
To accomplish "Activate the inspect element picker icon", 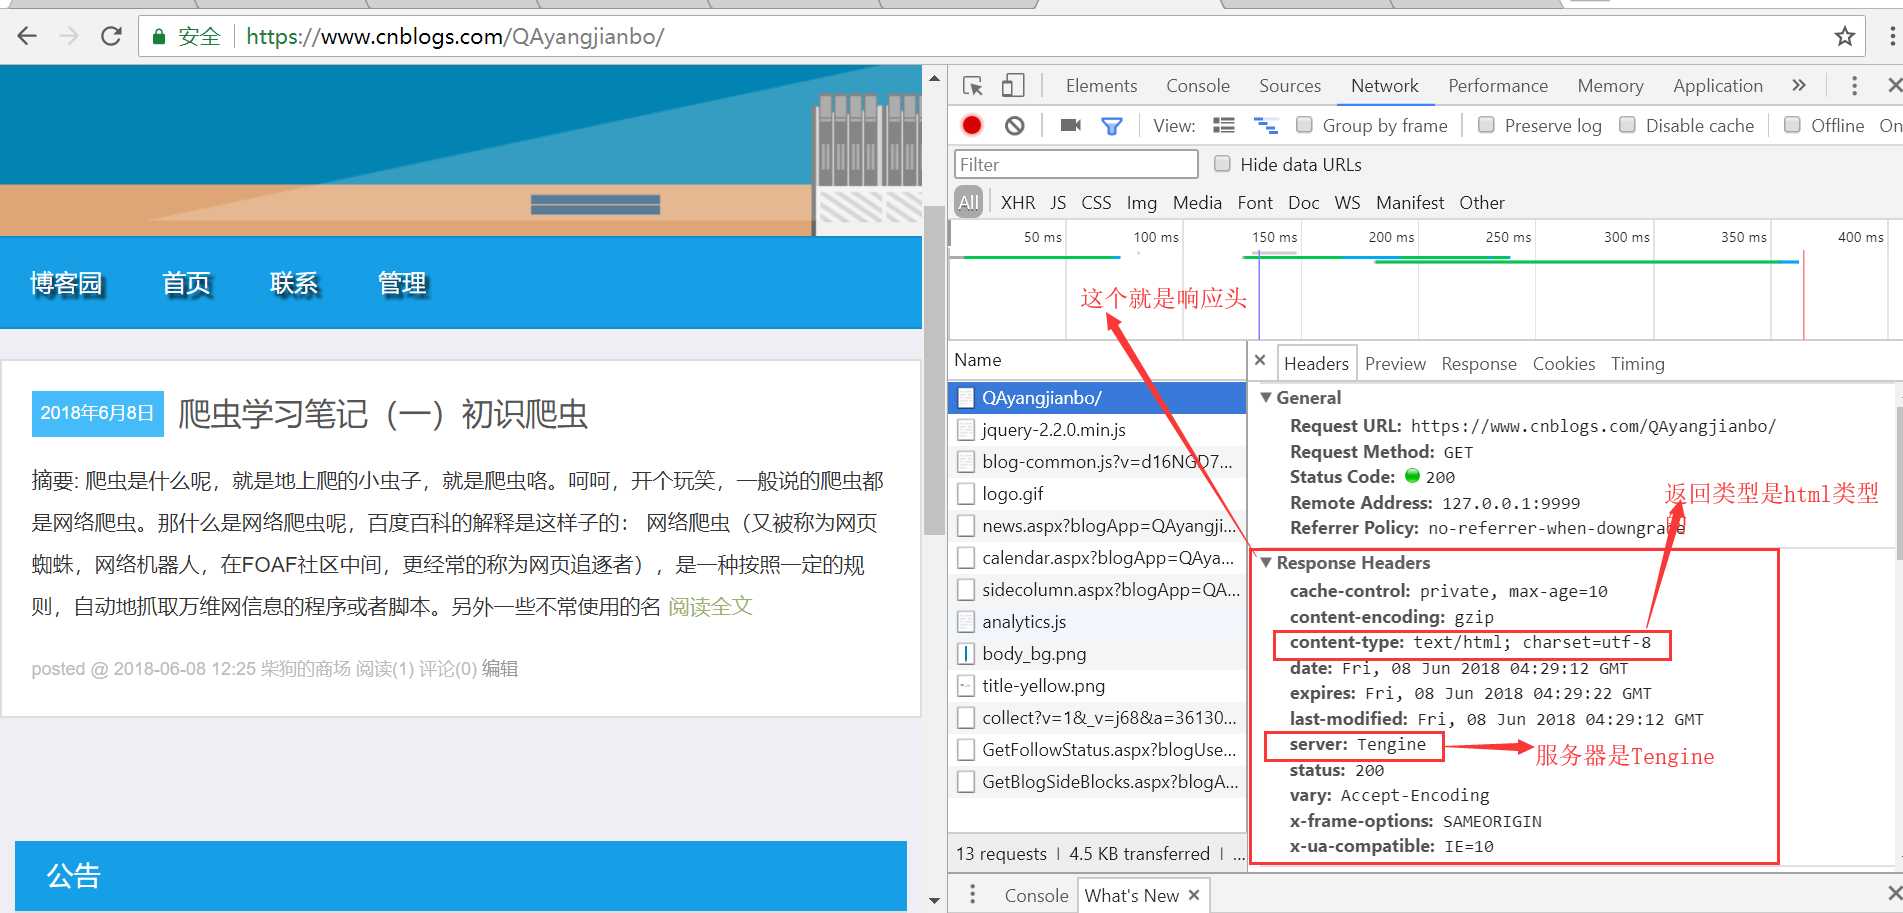I will [972, 86].
